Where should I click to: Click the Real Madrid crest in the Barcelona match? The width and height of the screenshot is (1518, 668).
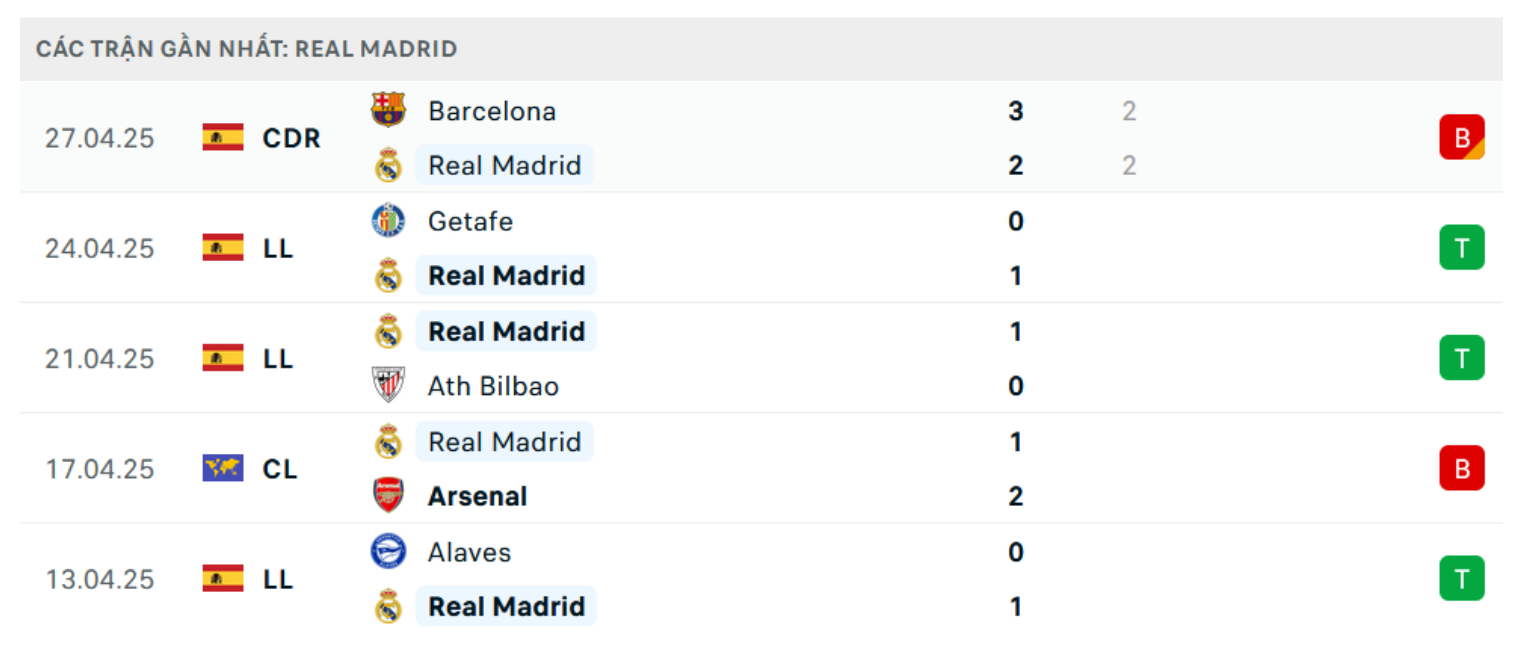(388, 165)
